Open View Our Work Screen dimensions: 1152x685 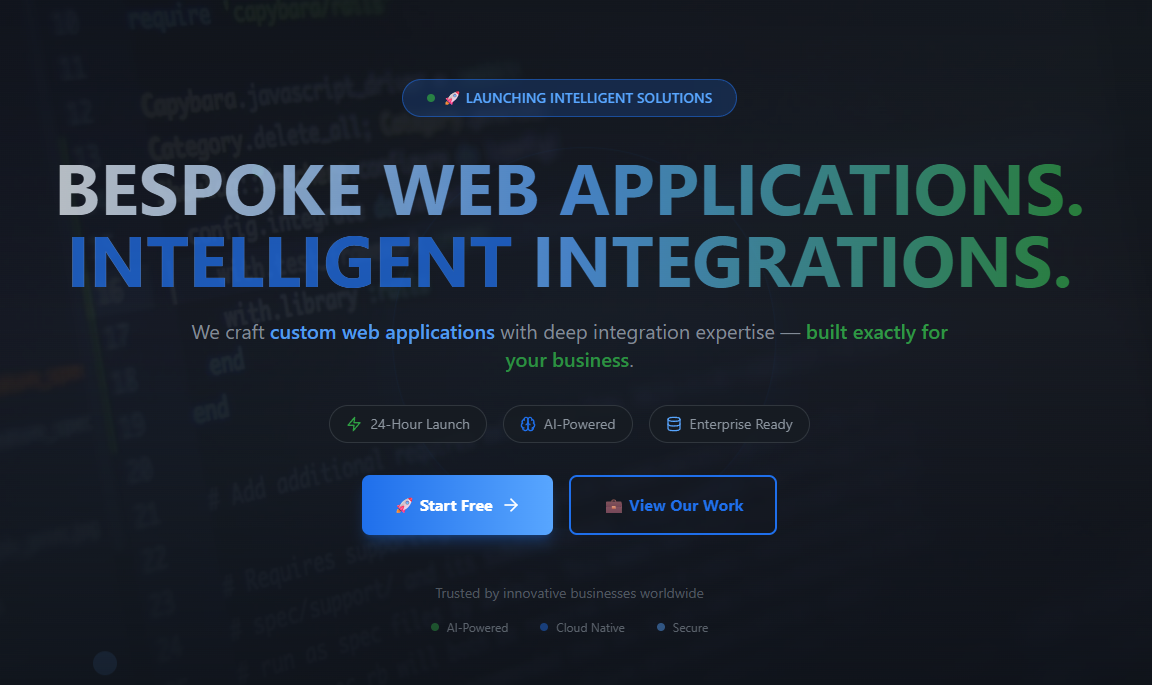(672, 505)
